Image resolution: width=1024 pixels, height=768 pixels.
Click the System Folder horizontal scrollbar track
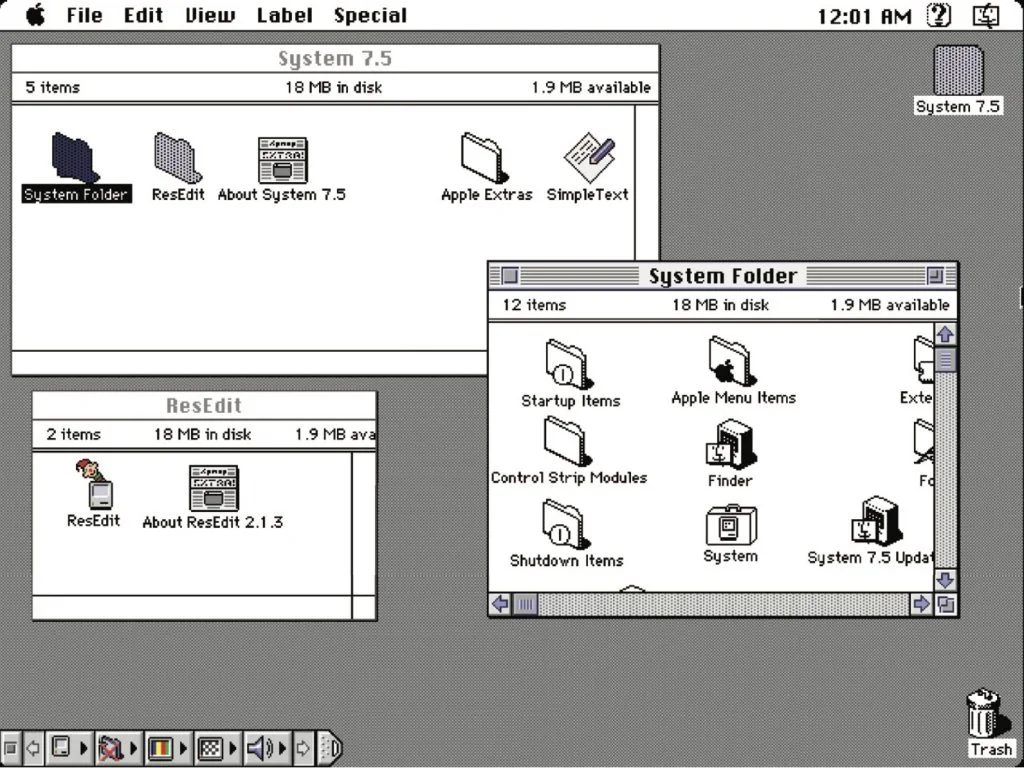pyautogui.click(x=720, y=604)
